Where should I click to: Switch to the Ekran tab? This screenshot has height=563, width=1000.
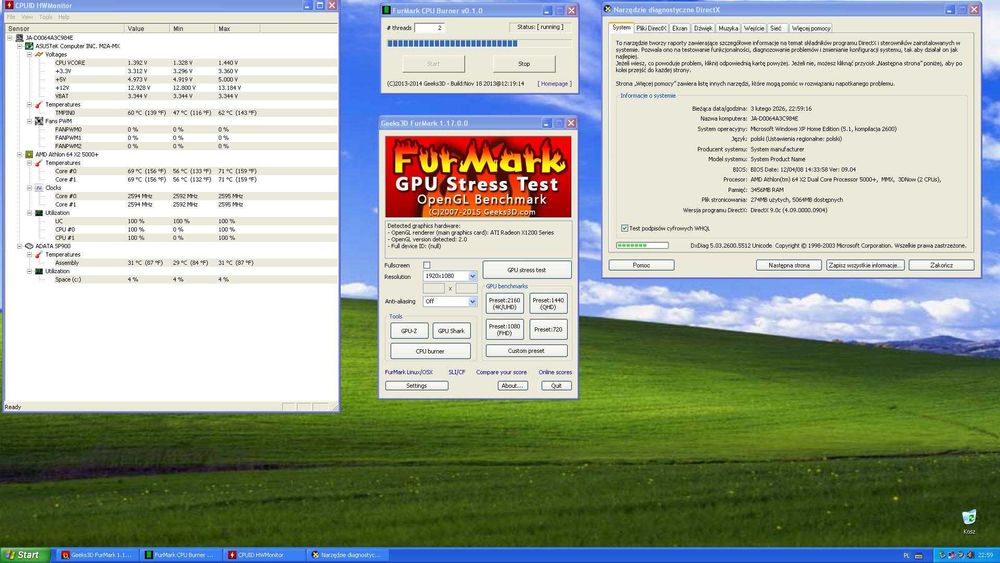[679, 28]
